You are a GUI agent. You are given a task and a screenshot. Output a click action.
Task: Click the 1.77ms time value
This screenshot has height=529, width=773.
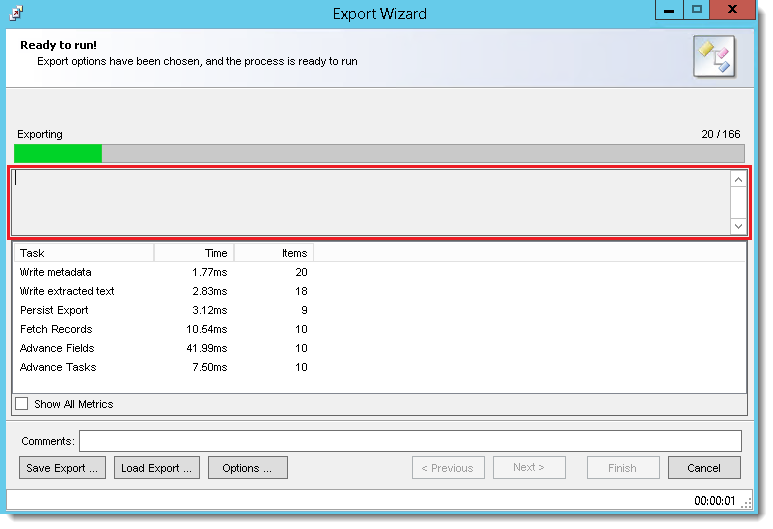(x=210, y=272)
